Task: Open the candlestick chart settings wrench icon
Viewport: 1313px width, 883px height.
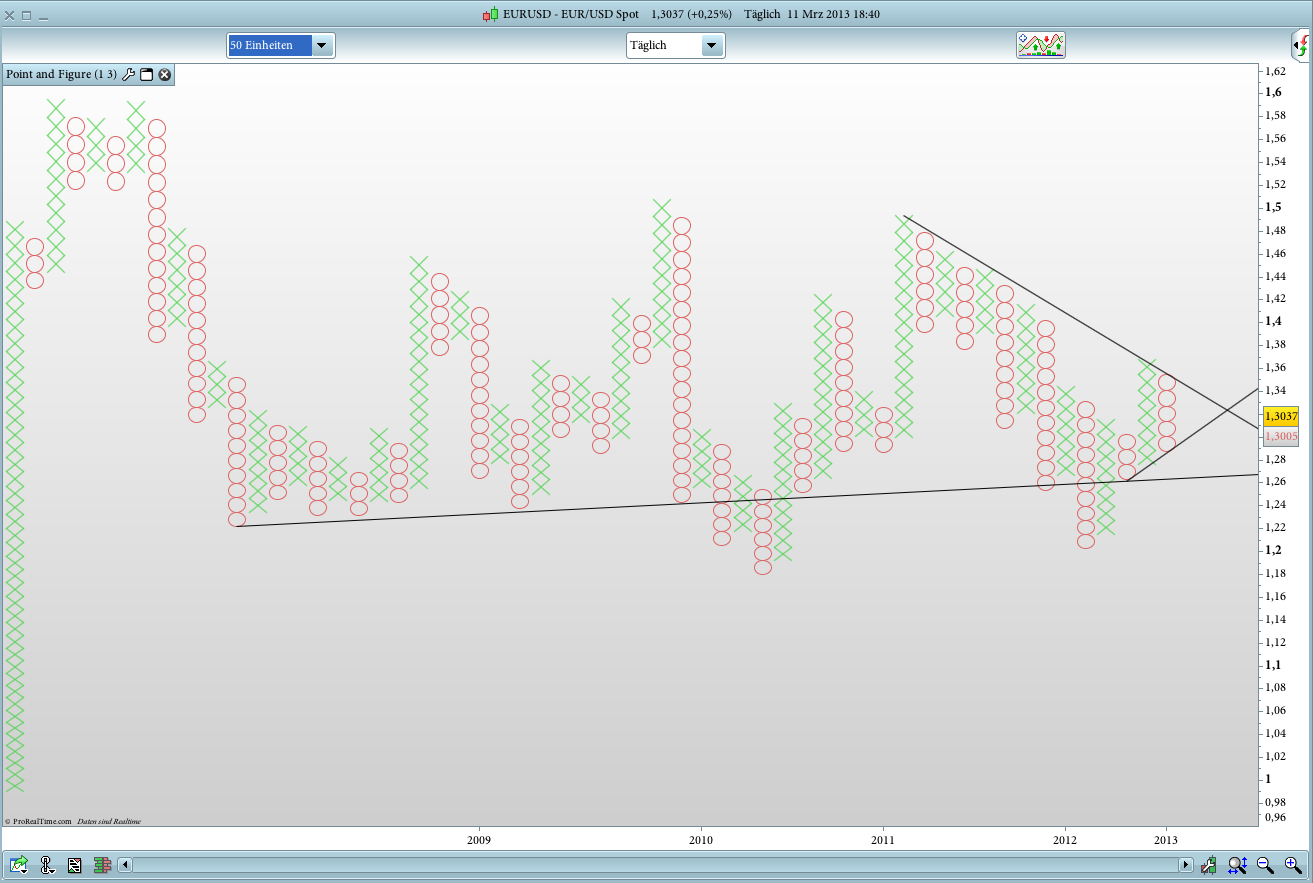Action: 1209,865
